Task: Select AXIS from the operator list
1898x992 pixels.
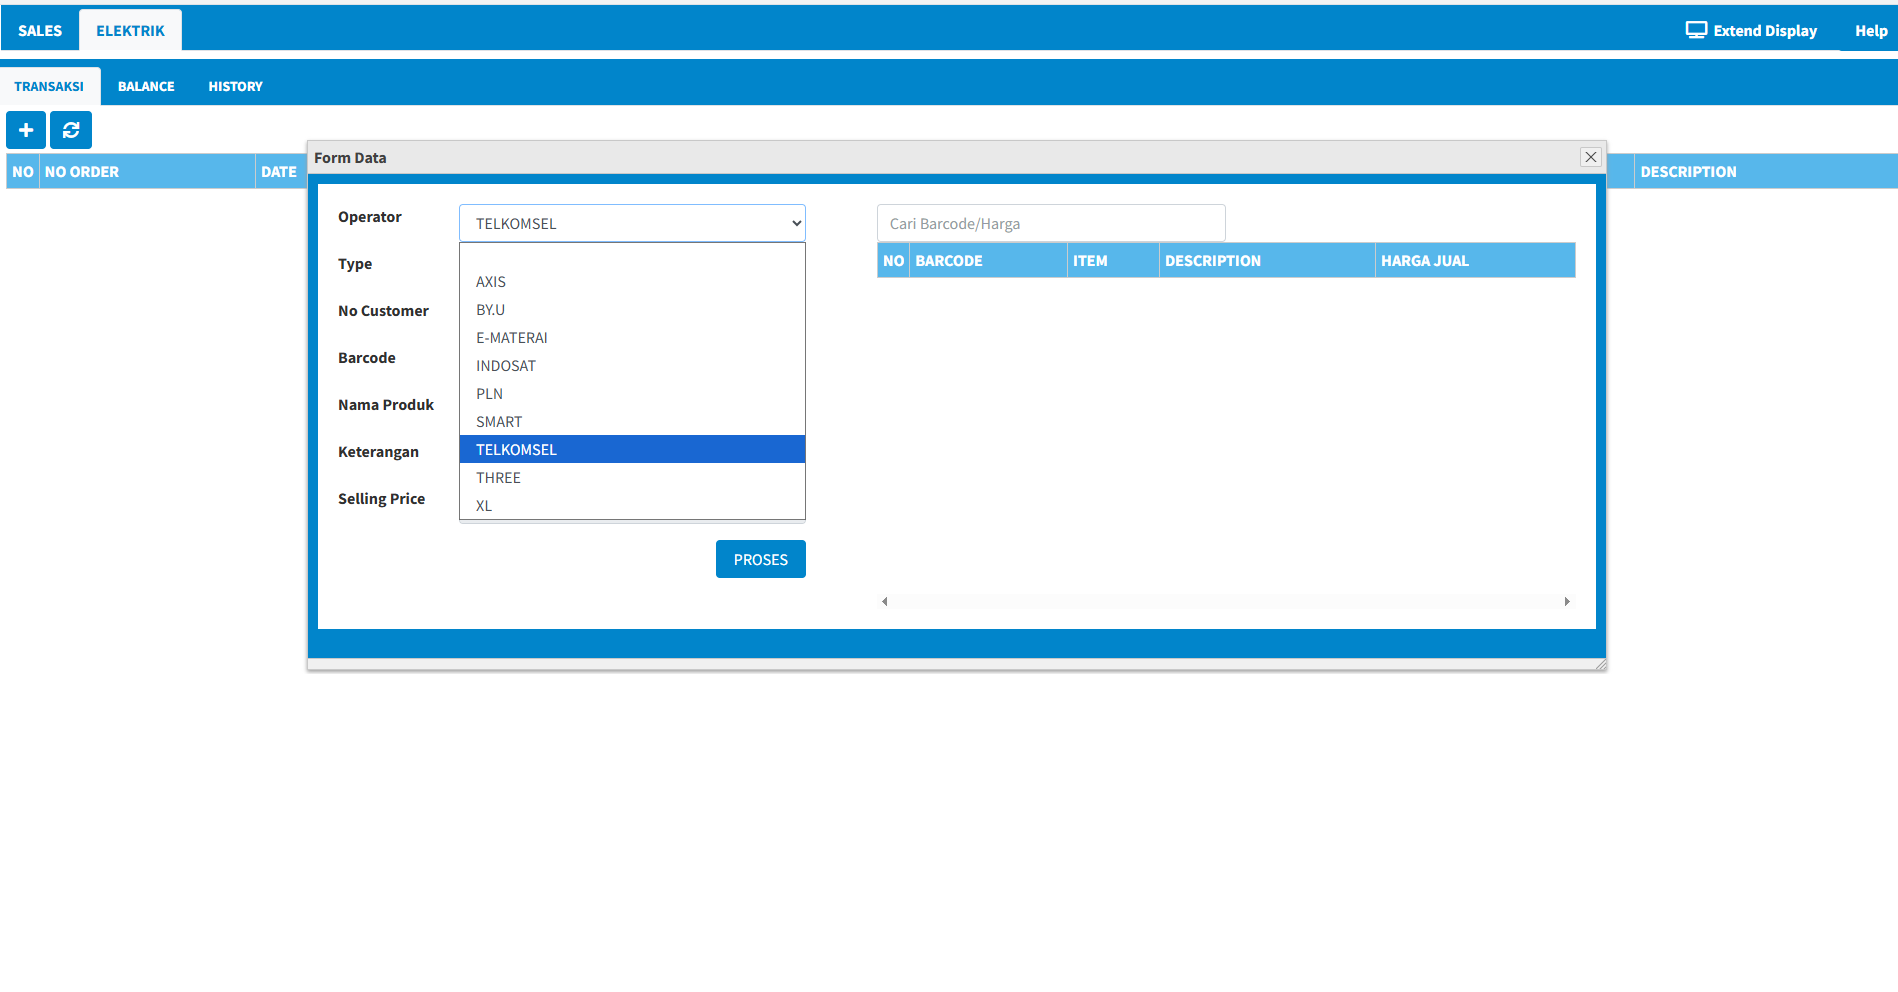Action: (632, 282)
